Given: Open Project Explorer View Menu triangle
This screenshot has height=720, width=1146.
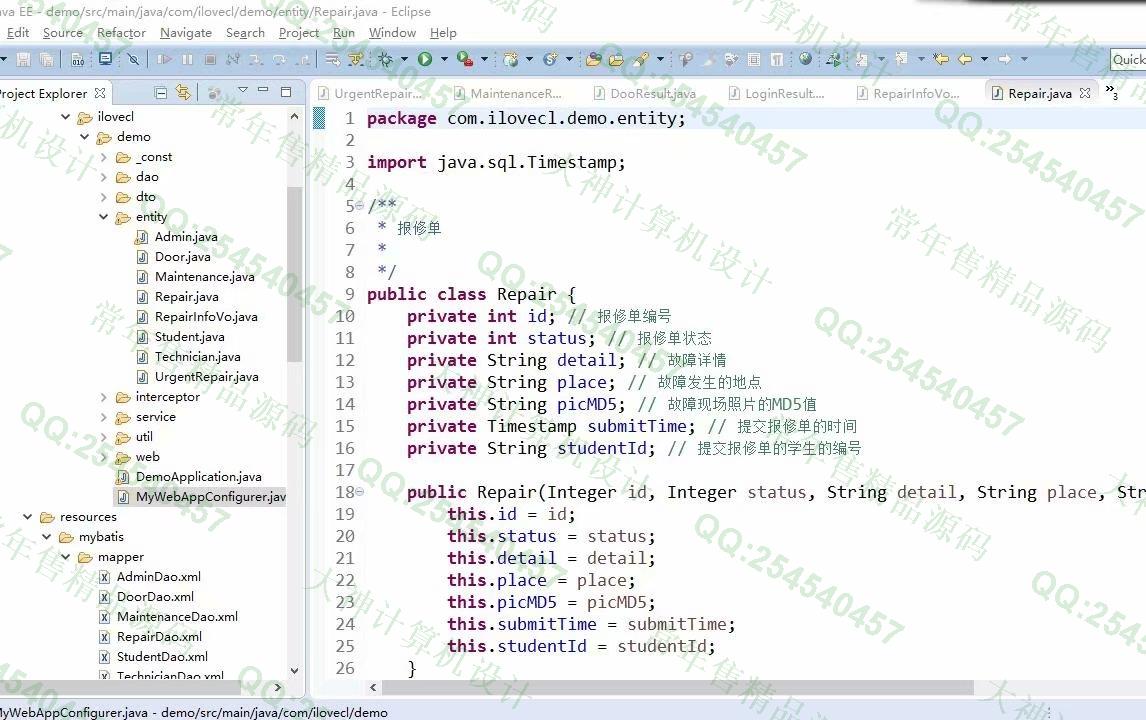Looking at the screenshot, I should (x=243, y=90).
